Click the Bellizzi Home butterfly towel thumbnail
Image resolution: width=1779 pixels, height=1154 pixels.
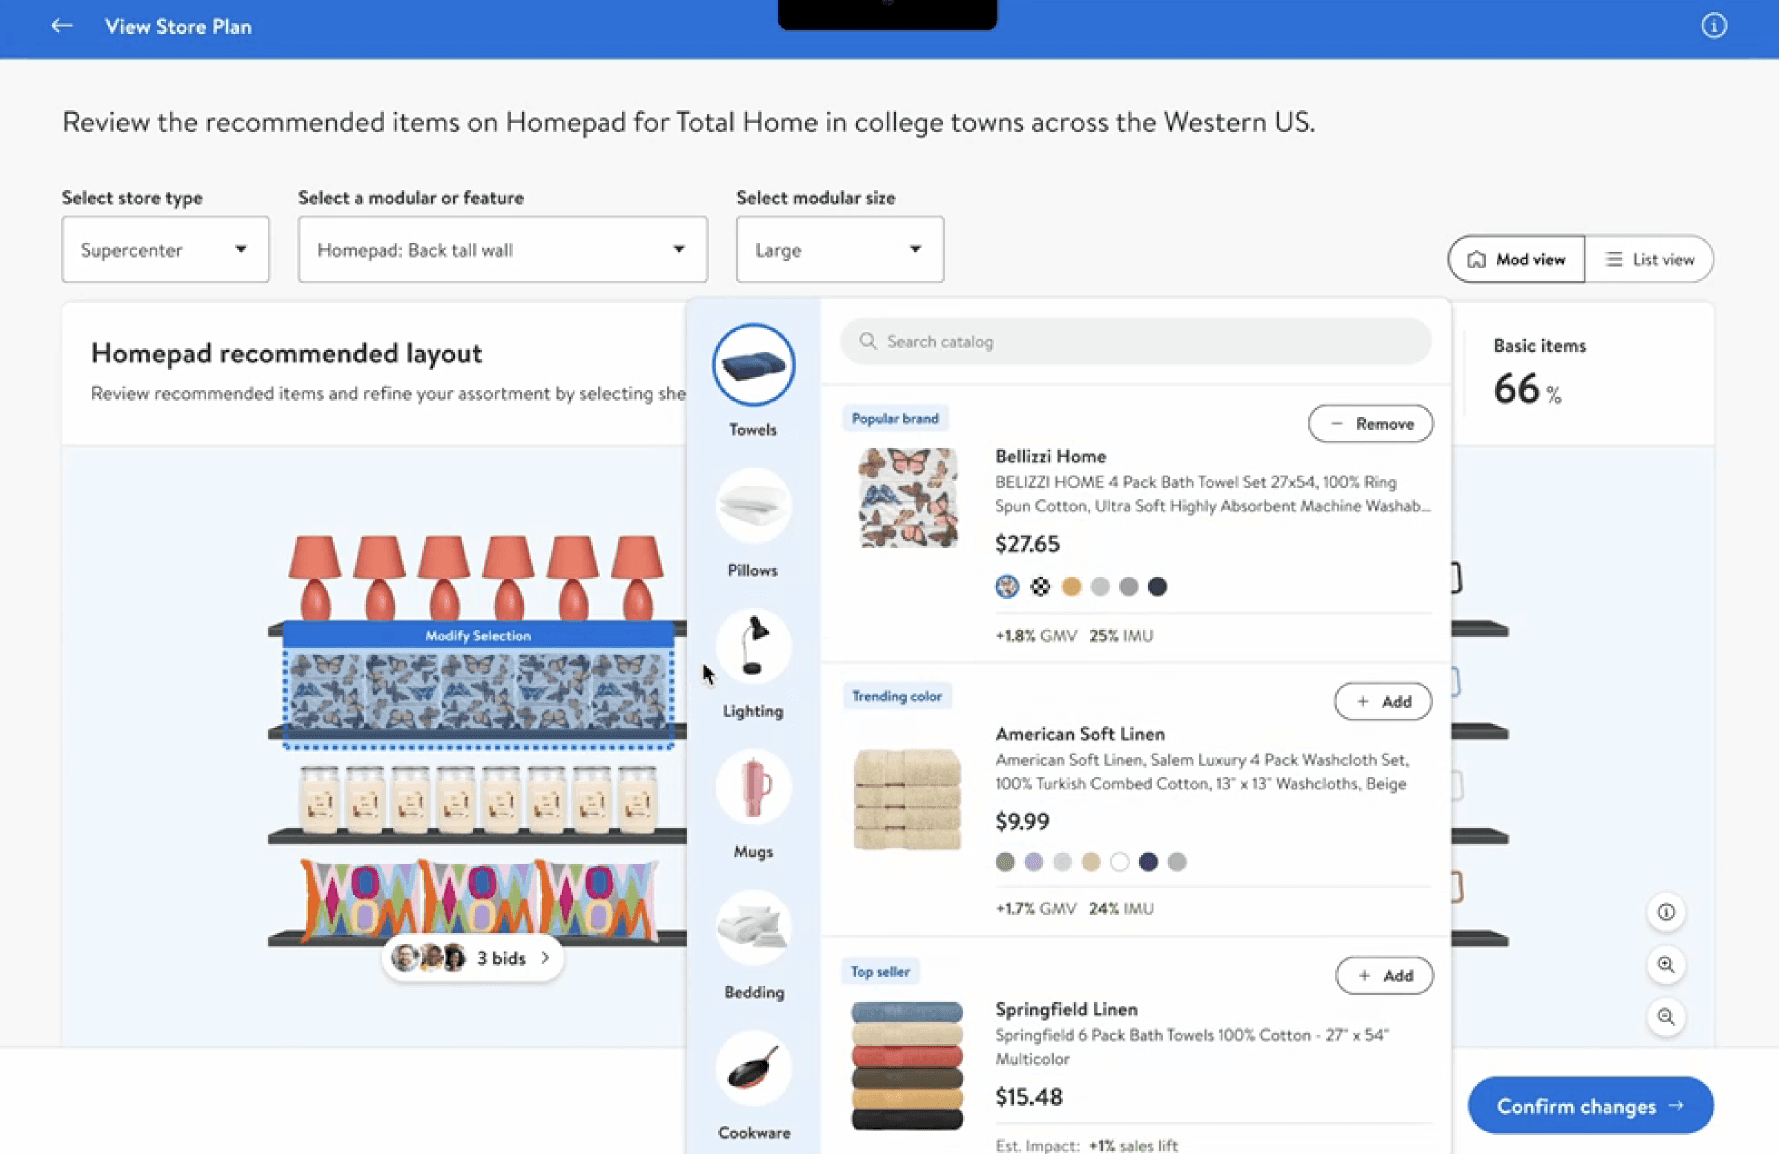(908, 498)
